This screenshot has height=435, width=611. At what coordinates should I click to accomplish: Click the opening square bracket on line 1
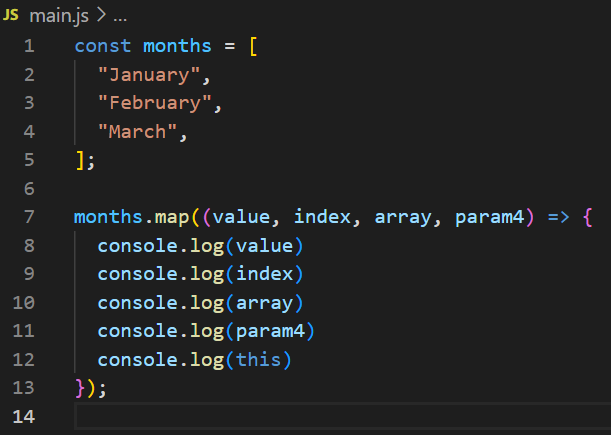pos(253,47)
